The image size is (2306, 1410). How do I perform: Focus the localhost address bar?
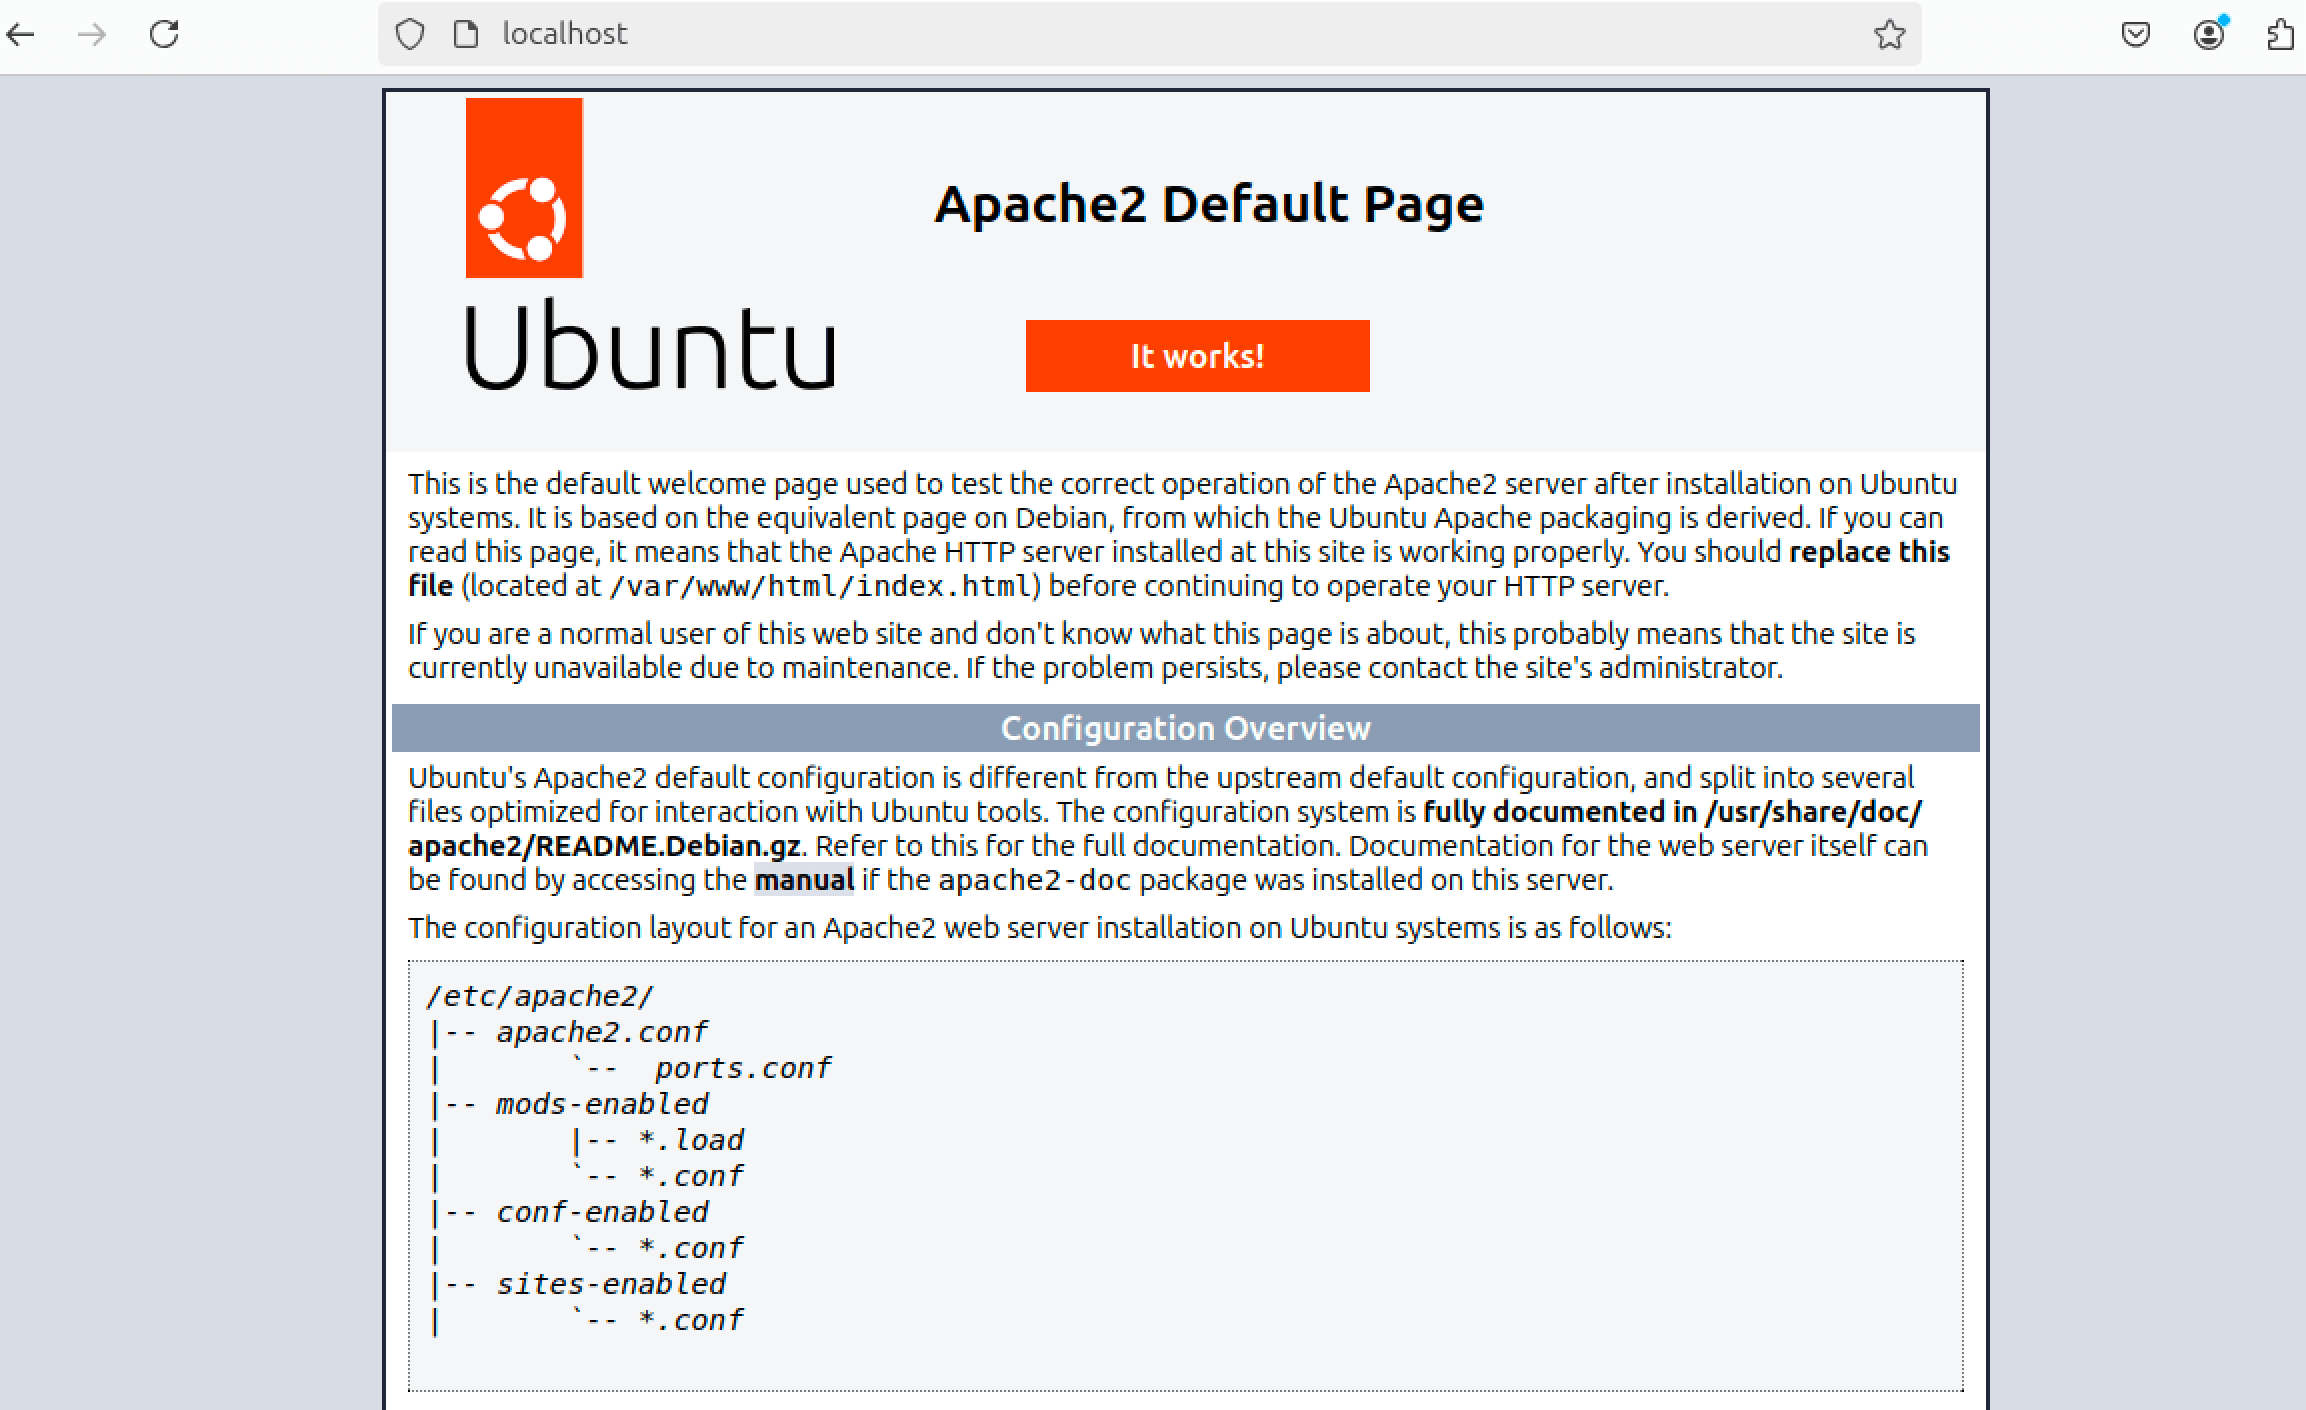(x=1100, y=35)
